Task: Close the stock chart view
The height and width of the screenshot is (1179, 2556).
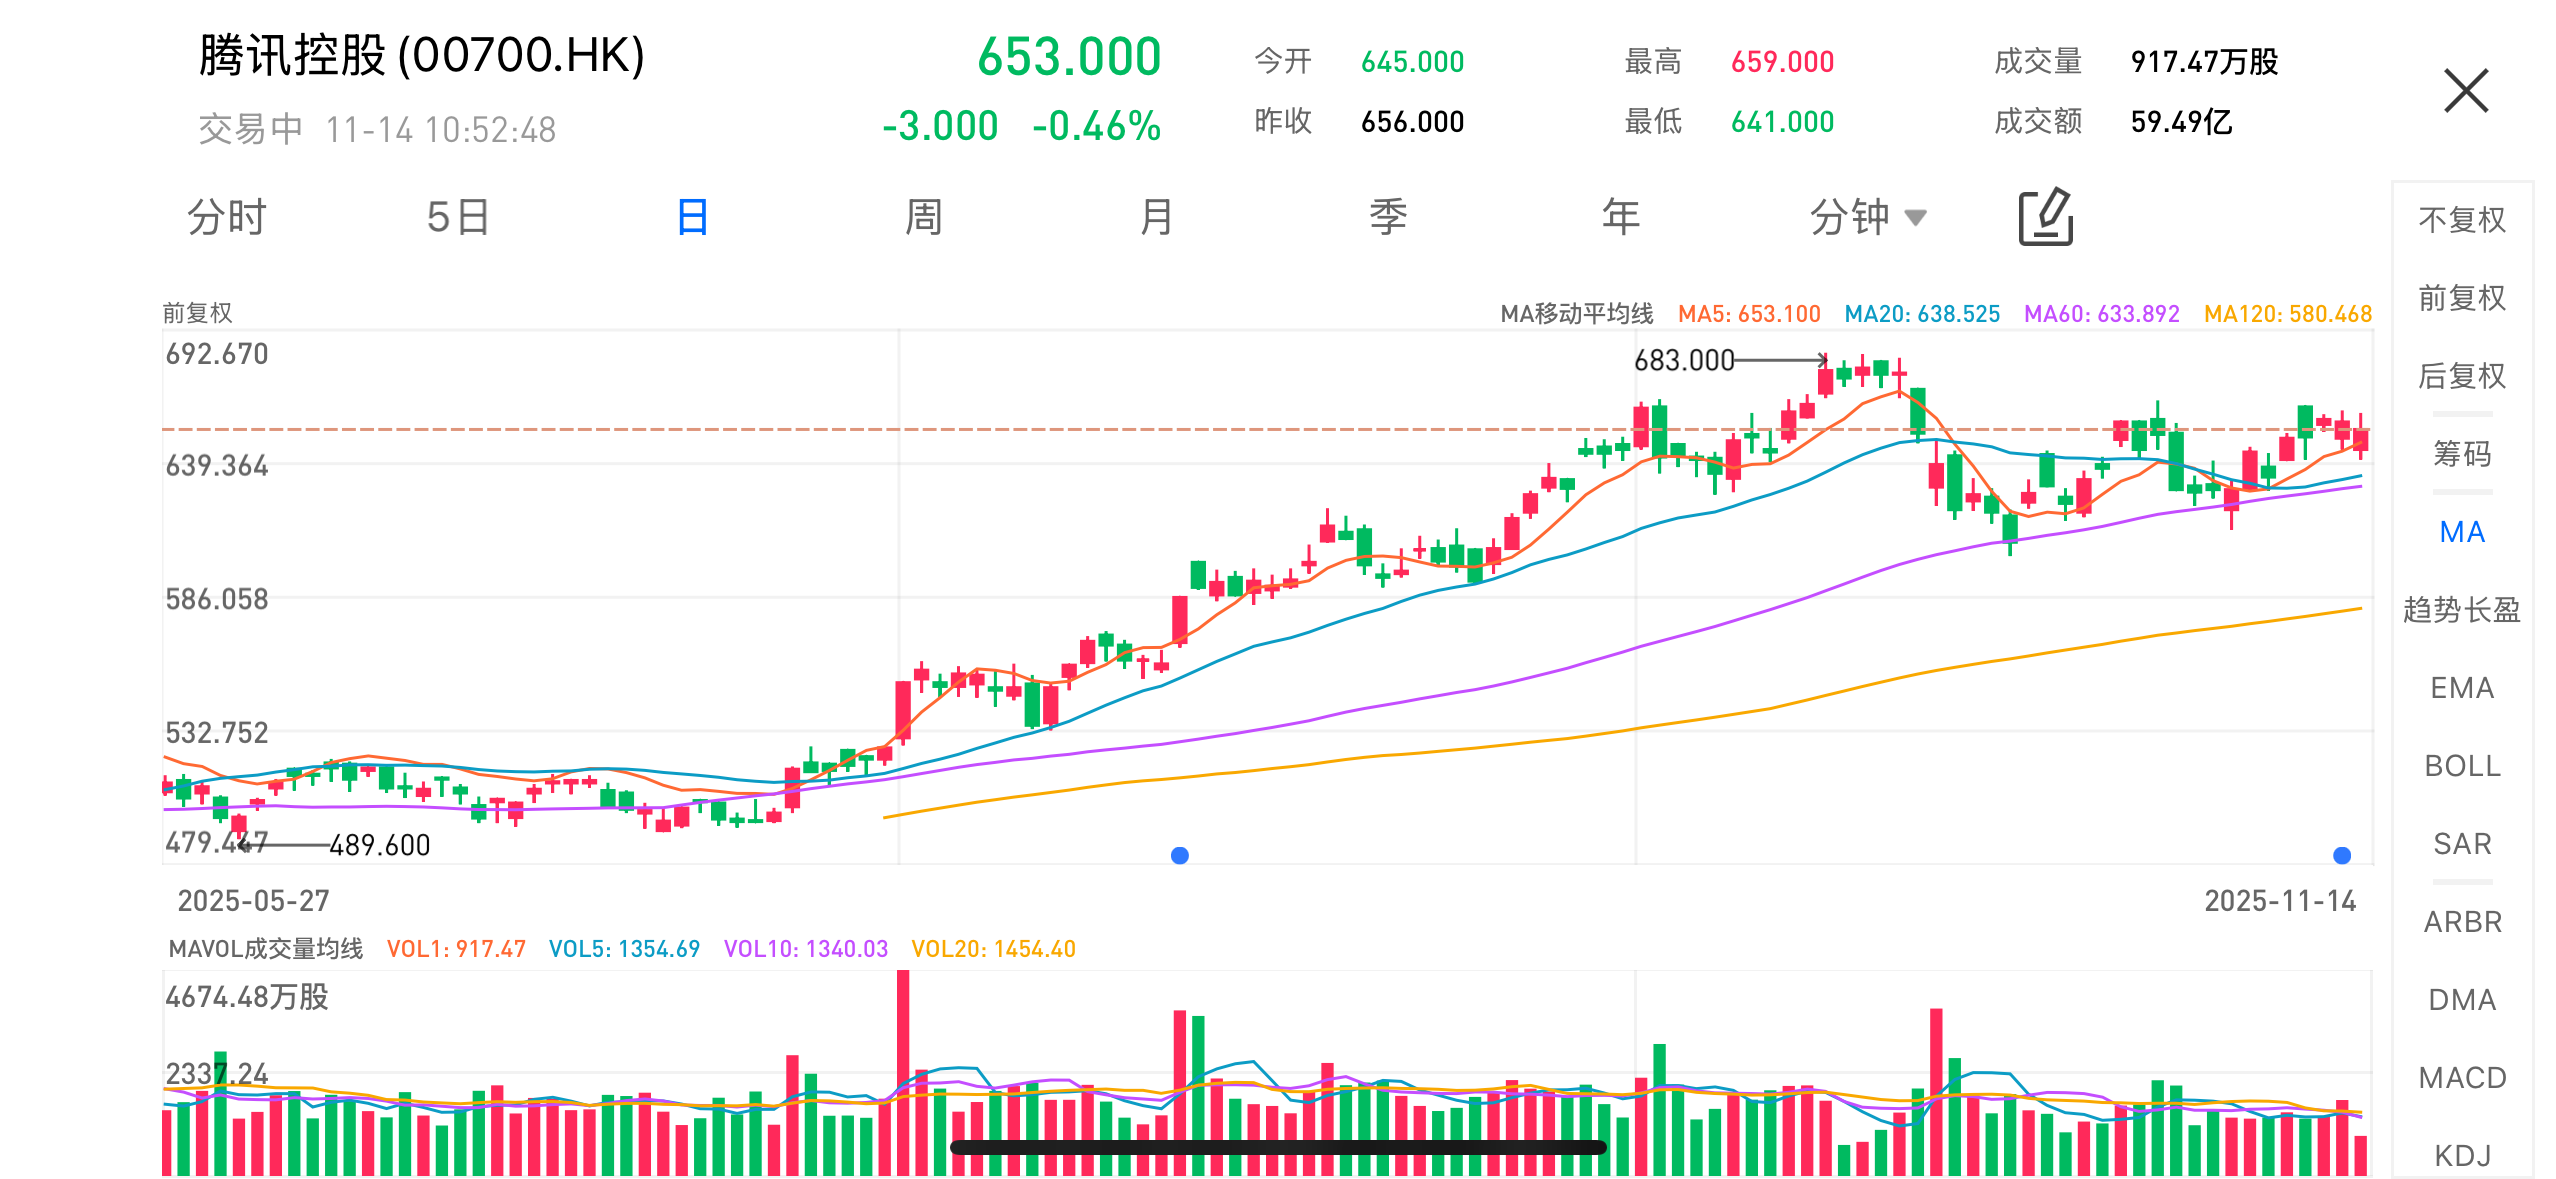Action: 2465,91
